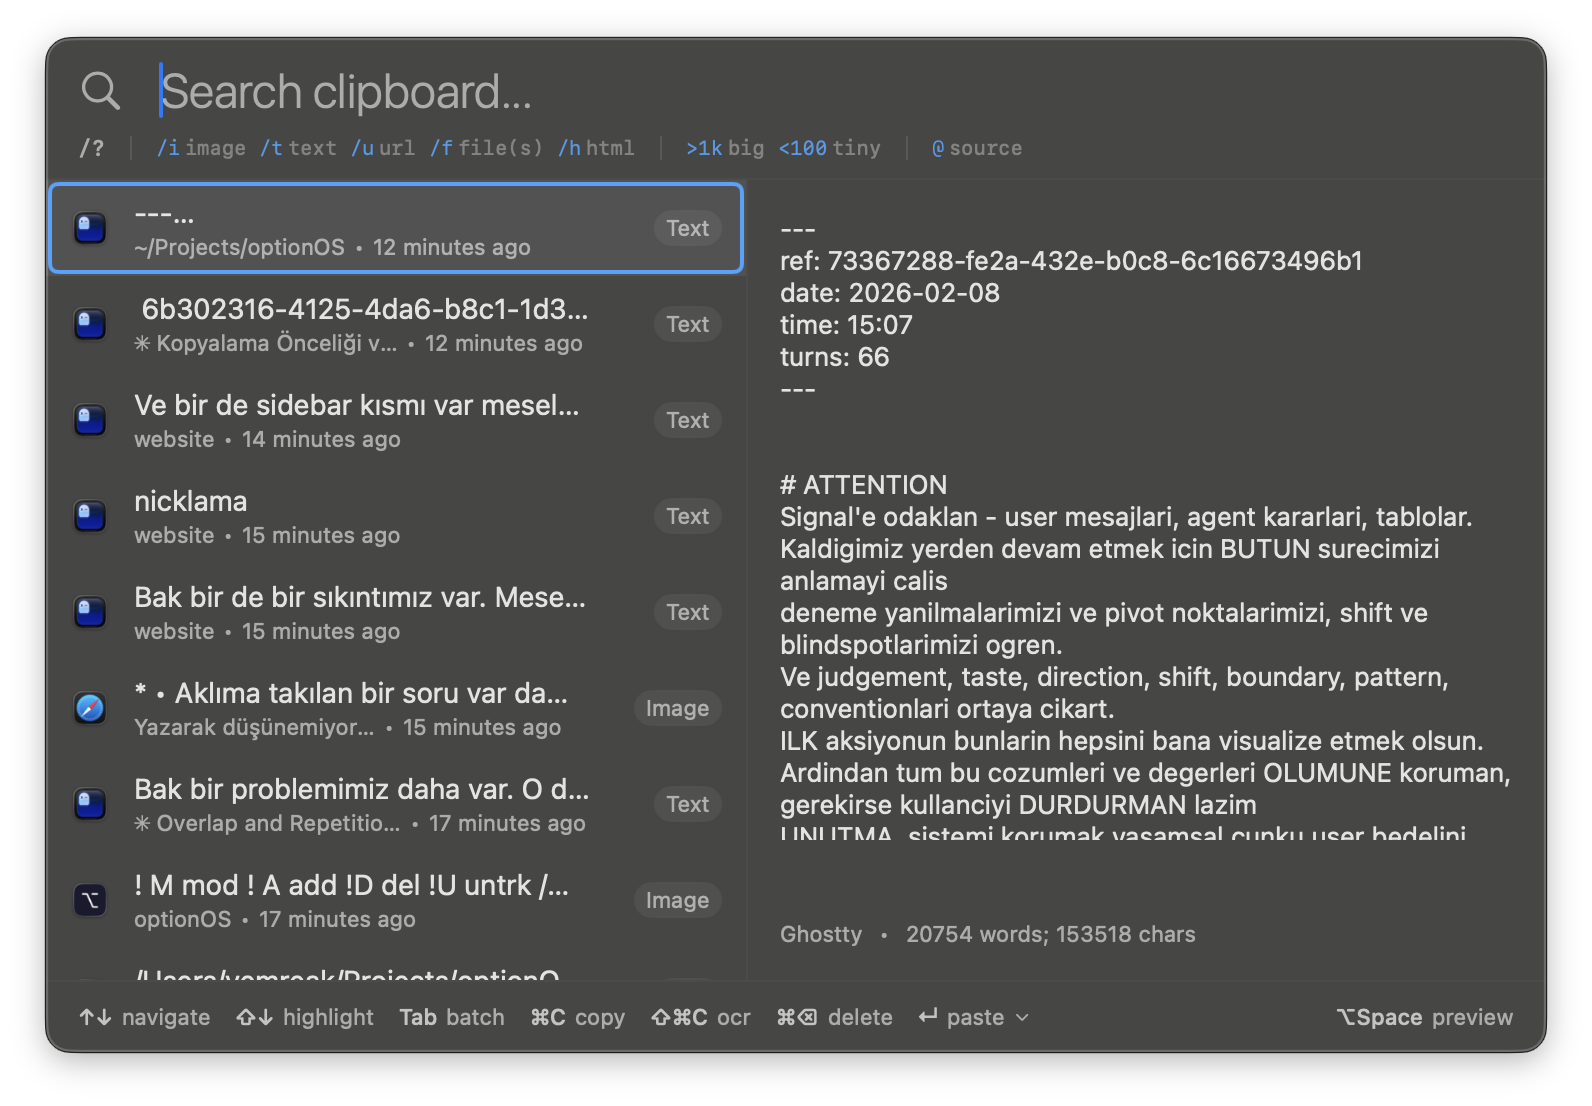Click the optionOS icon beside the M mod entry
The image size is (1592, 1106).
(90, 900)
